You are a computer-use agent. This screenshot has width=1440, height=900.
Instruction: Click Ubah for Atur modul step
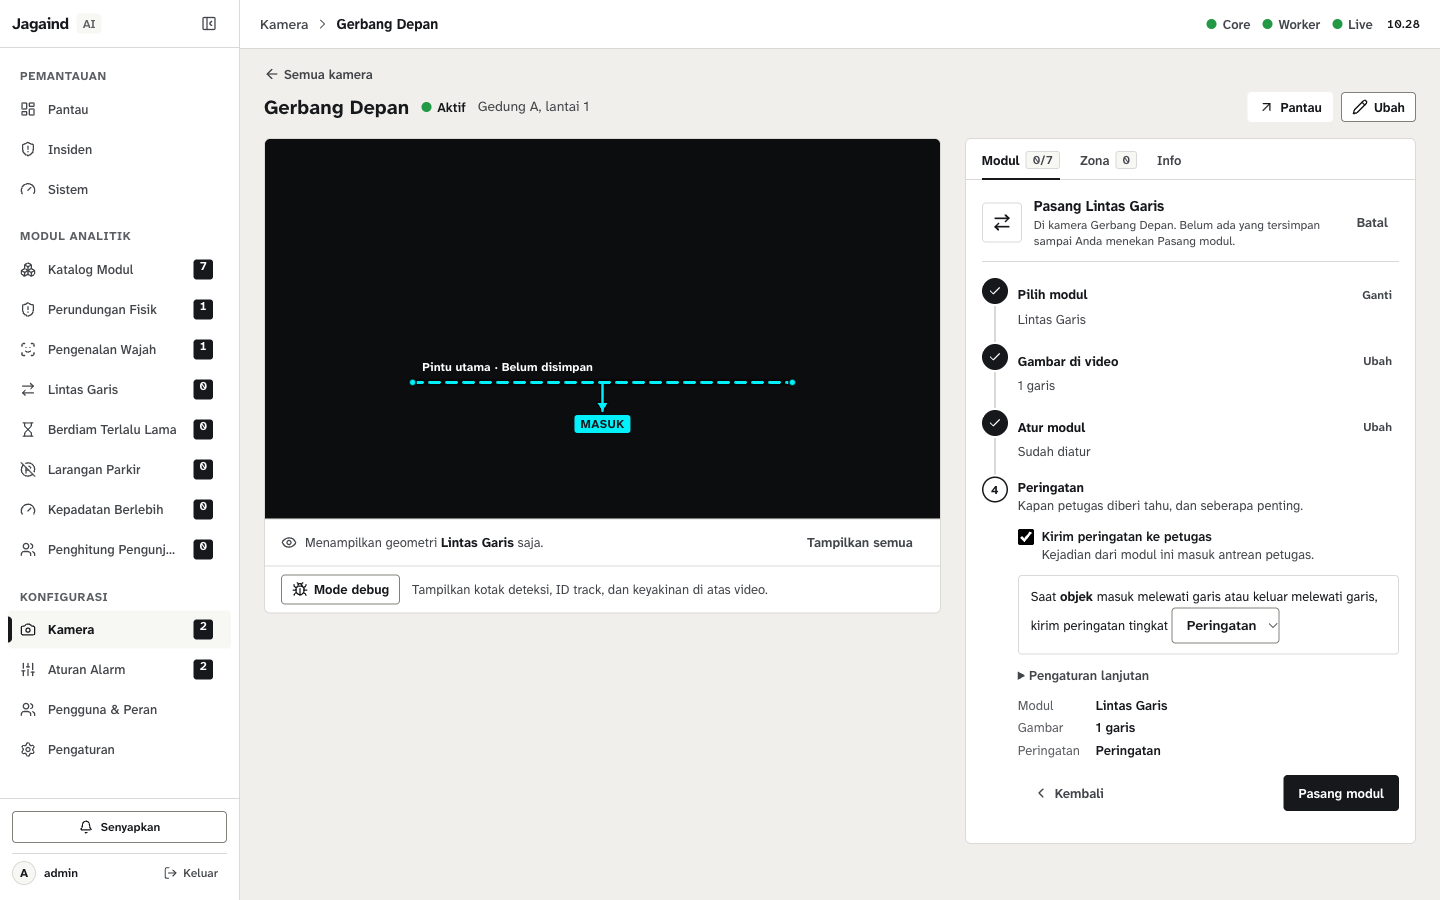click(1377, 427)
